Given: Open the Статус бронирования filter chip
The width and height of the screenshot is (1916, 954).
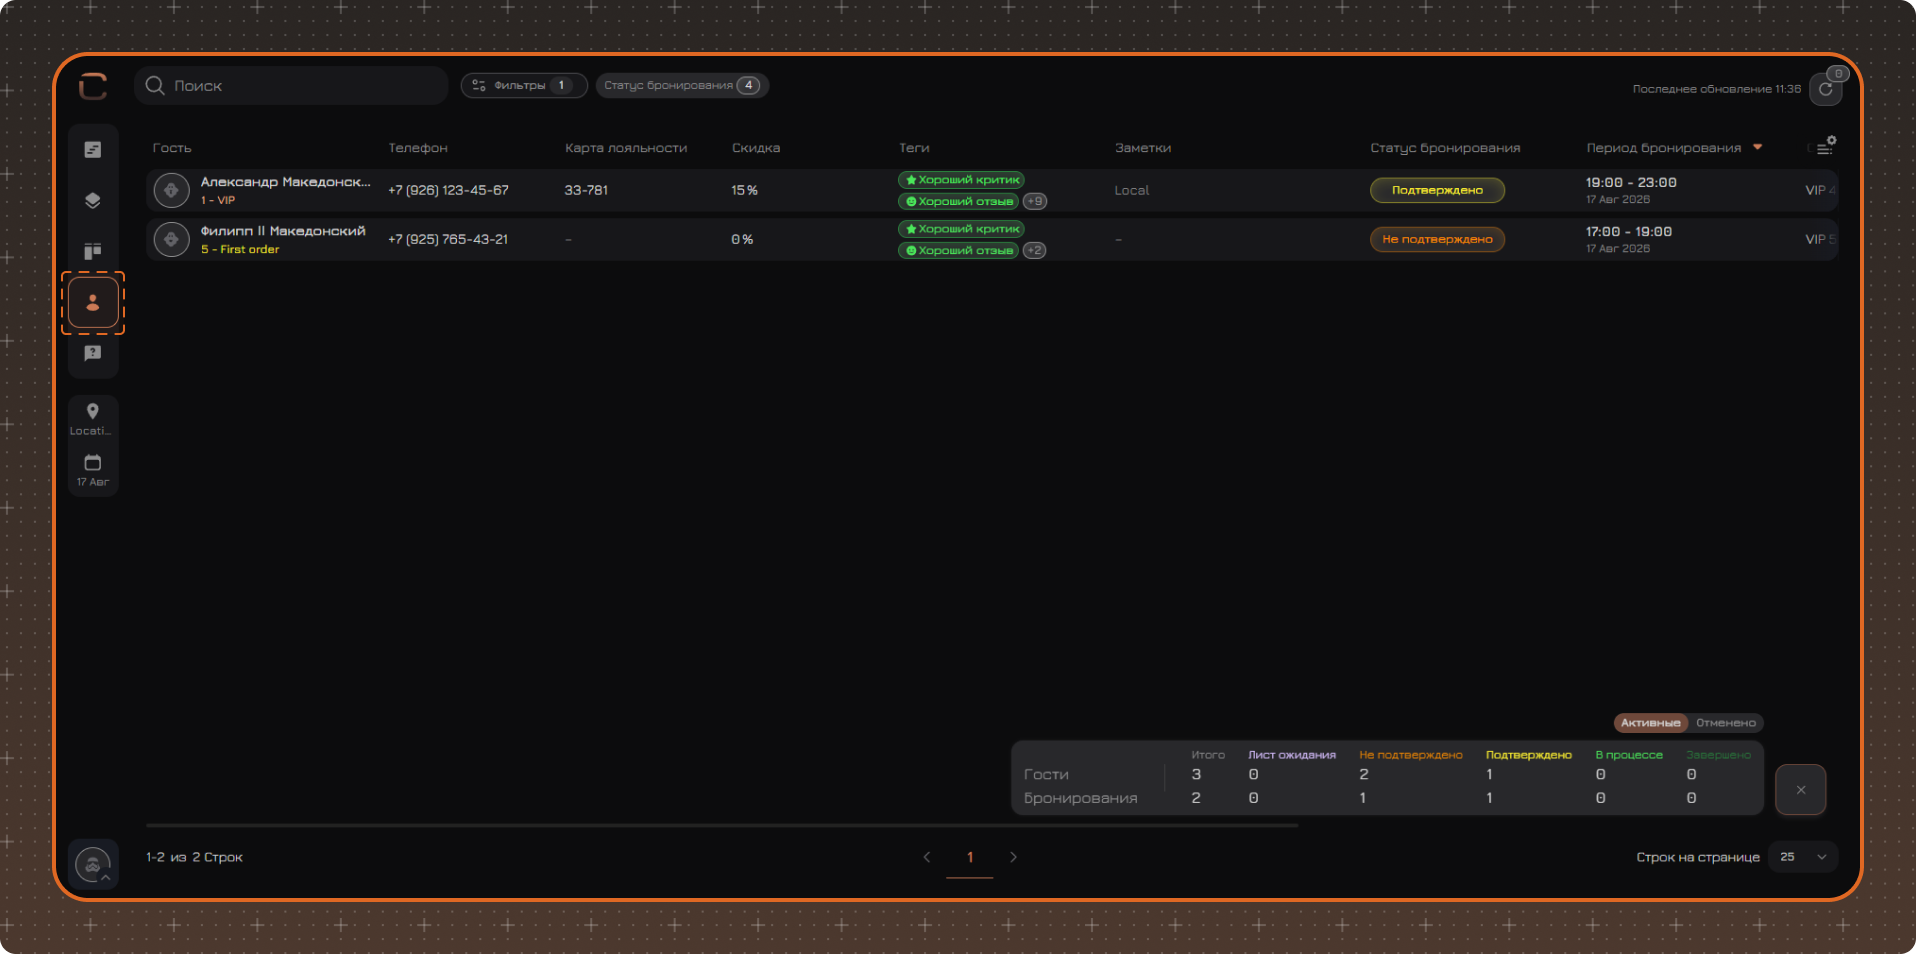Looking at the screenshot, I should point(682,86).
